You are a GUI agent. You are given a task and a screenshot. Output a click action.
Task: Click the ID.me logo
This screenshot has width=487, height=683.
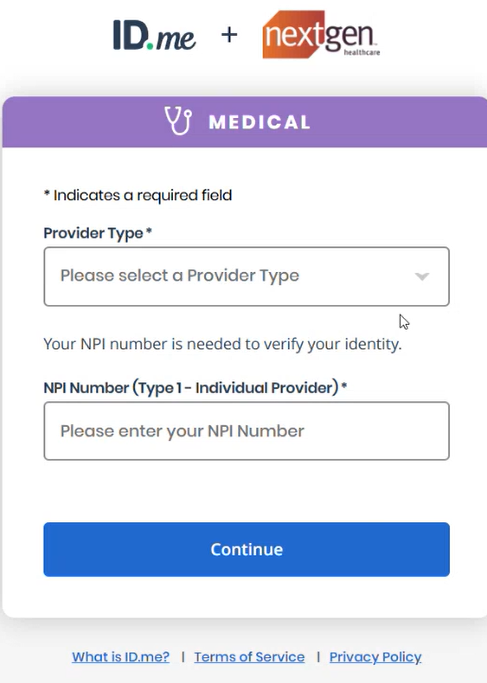pos(154,35)
